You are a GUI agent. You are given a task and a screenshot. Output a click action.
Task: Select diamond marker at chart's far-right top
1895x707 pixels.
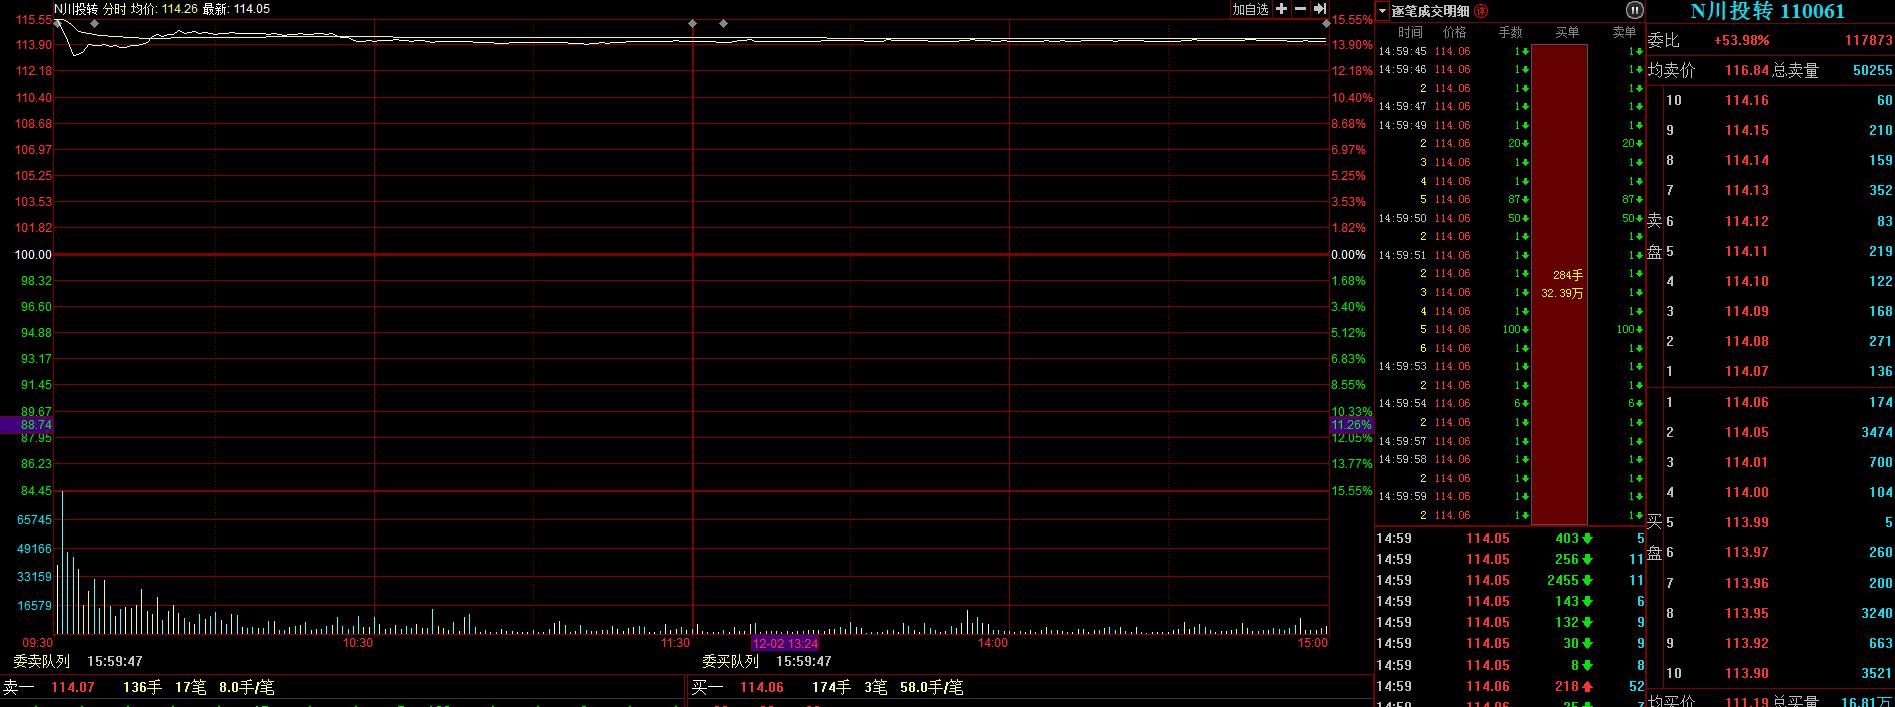(x=1327, y=23)
